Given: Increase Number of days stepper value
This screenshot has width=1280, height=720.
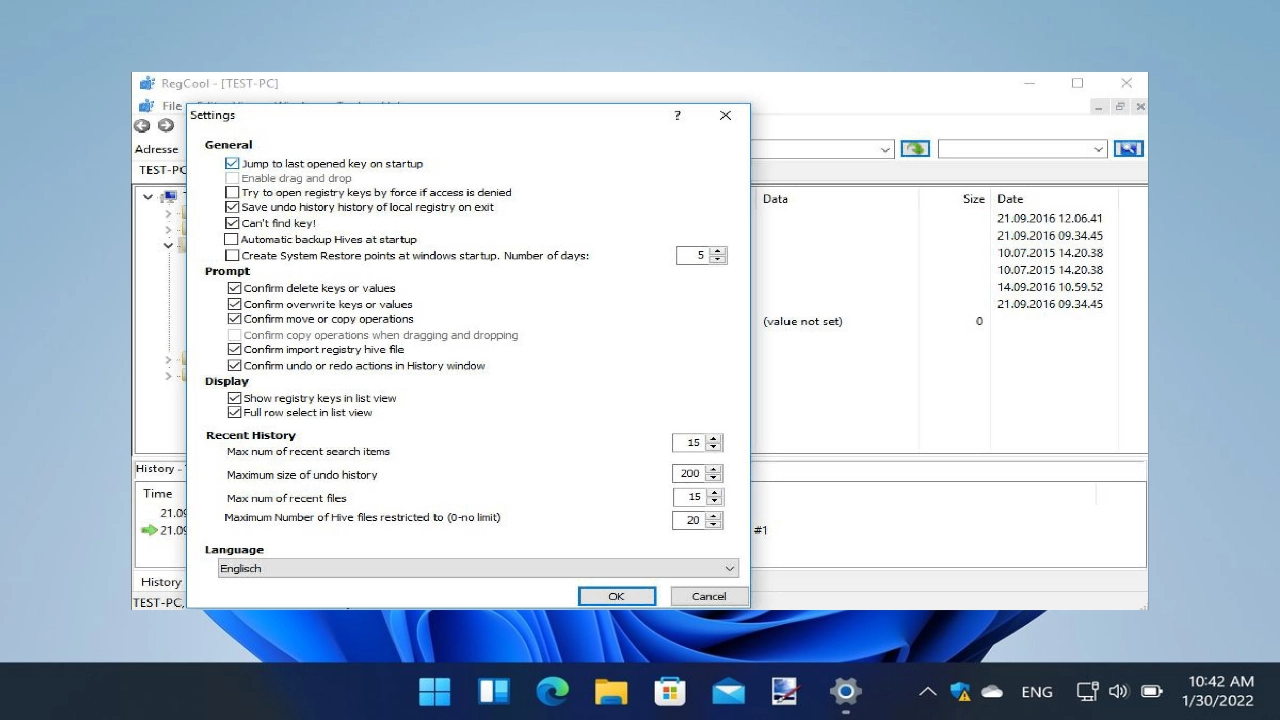Looking at the screenshot, I should click(x=718, y=251).
